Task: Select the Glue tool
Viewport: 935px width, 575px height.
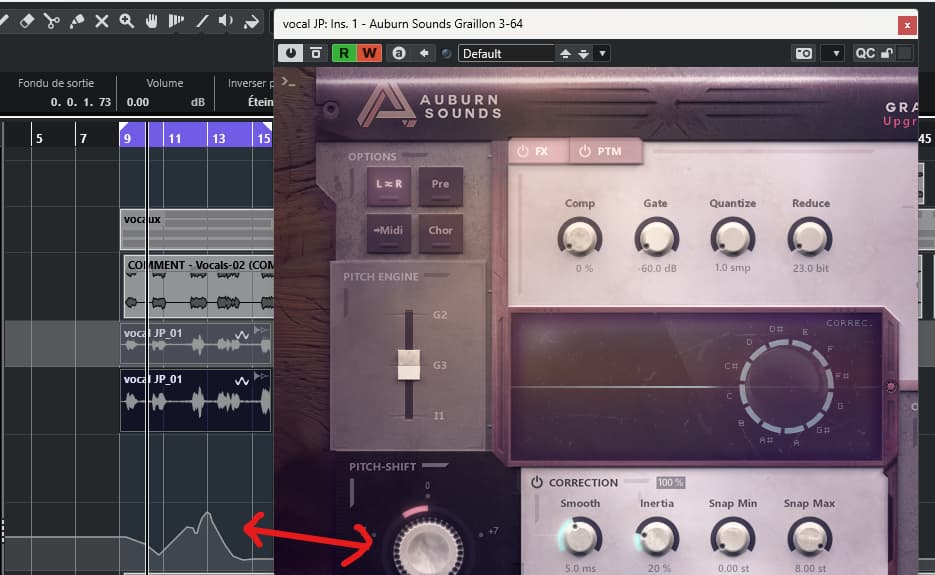Action: point(77,21)
